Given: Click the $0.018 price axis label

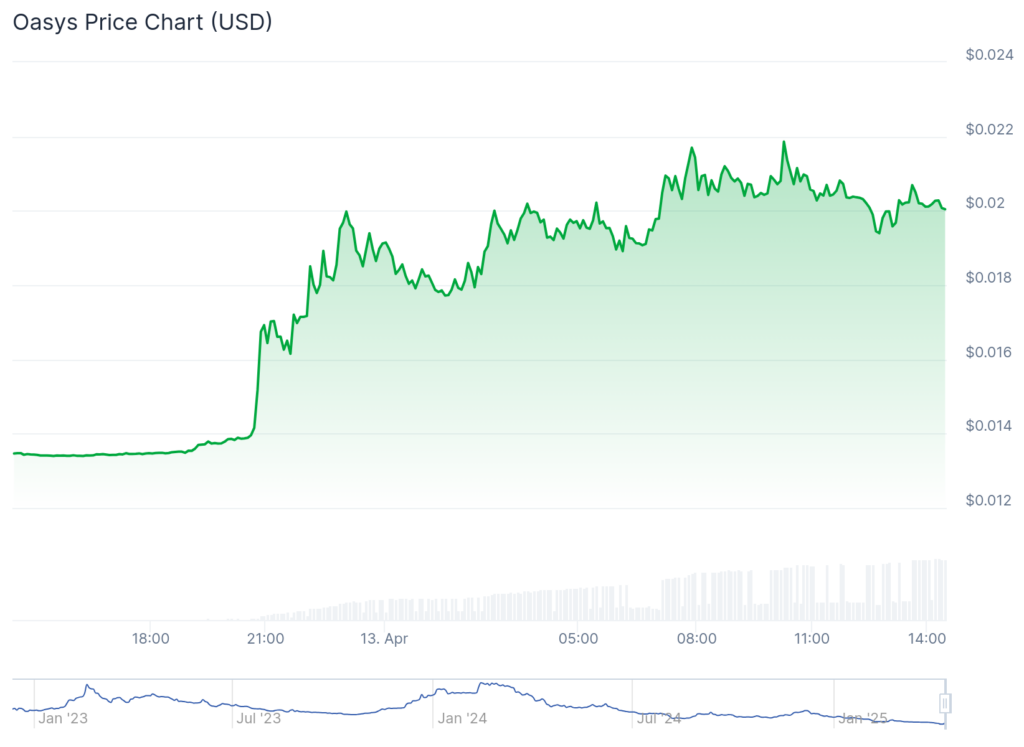Looking at the screenshot, I should click(x=989, y=277).
